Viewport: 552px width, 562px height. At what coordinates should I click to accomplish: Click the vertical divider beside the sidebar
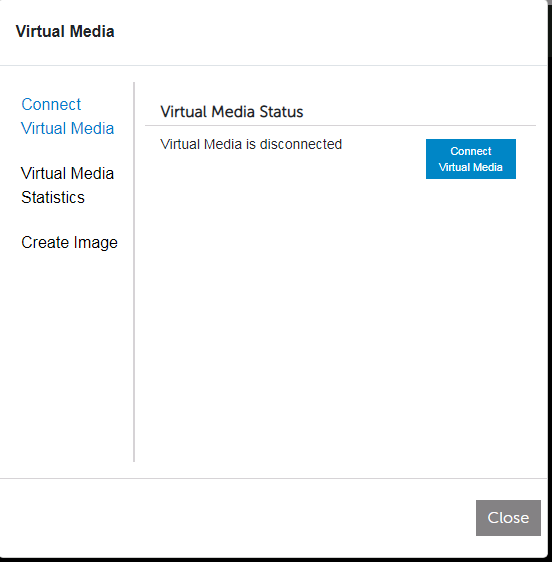click(x=134, y=272)
